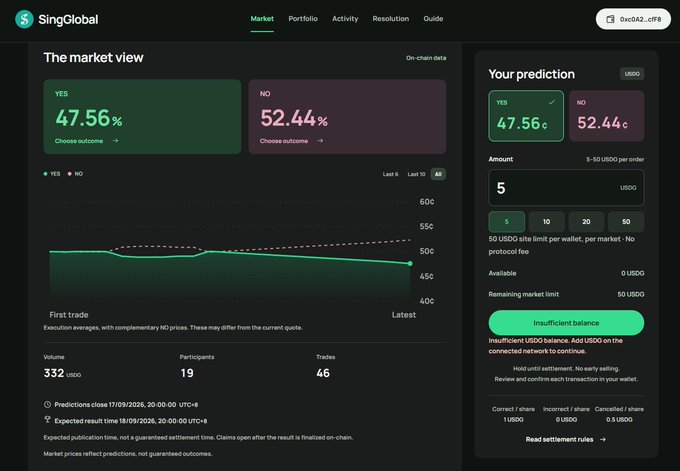Click the 60¢ chart axis label
The width and height of the screenshot is (680, 471).
click(427, 202)
